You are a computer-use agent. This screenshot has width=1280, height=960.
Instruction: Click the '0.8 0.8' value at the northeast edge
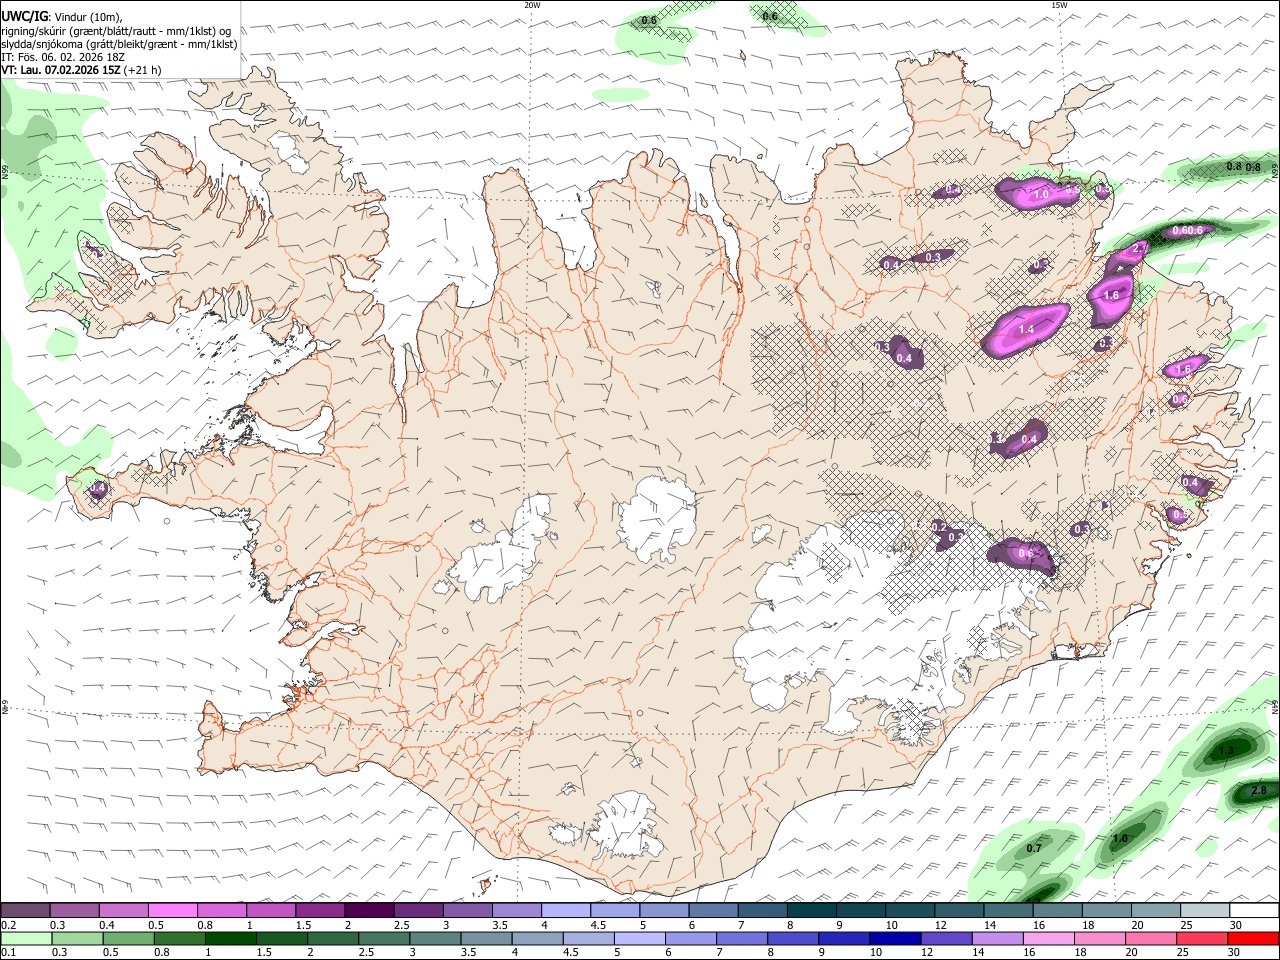1243,167
